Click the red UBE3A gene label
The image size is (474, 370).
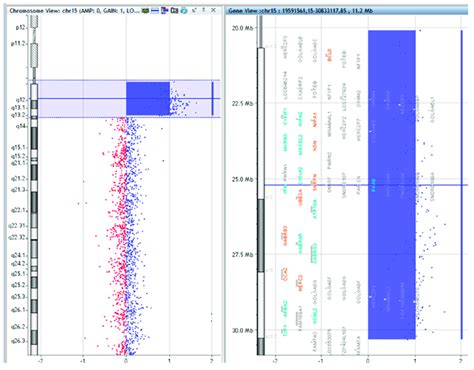[x=300, y=197]
